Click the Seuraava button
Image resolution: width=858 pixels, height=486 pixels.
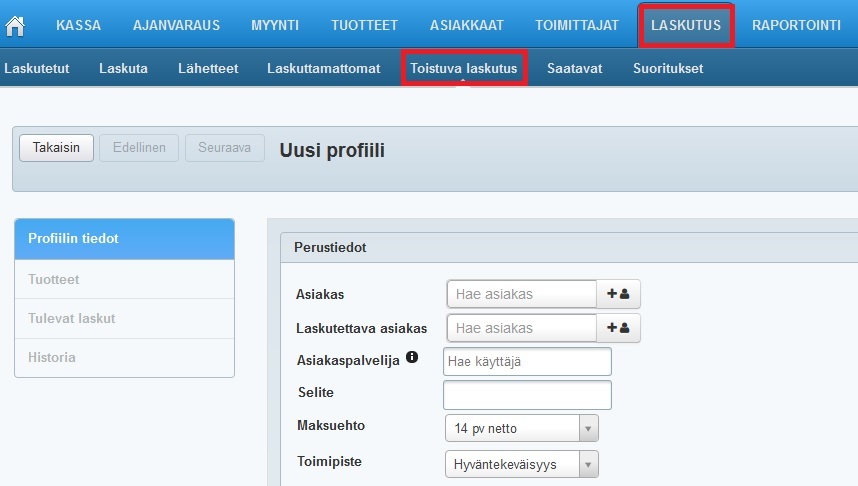pyautogui.click(x=225, y=148)
